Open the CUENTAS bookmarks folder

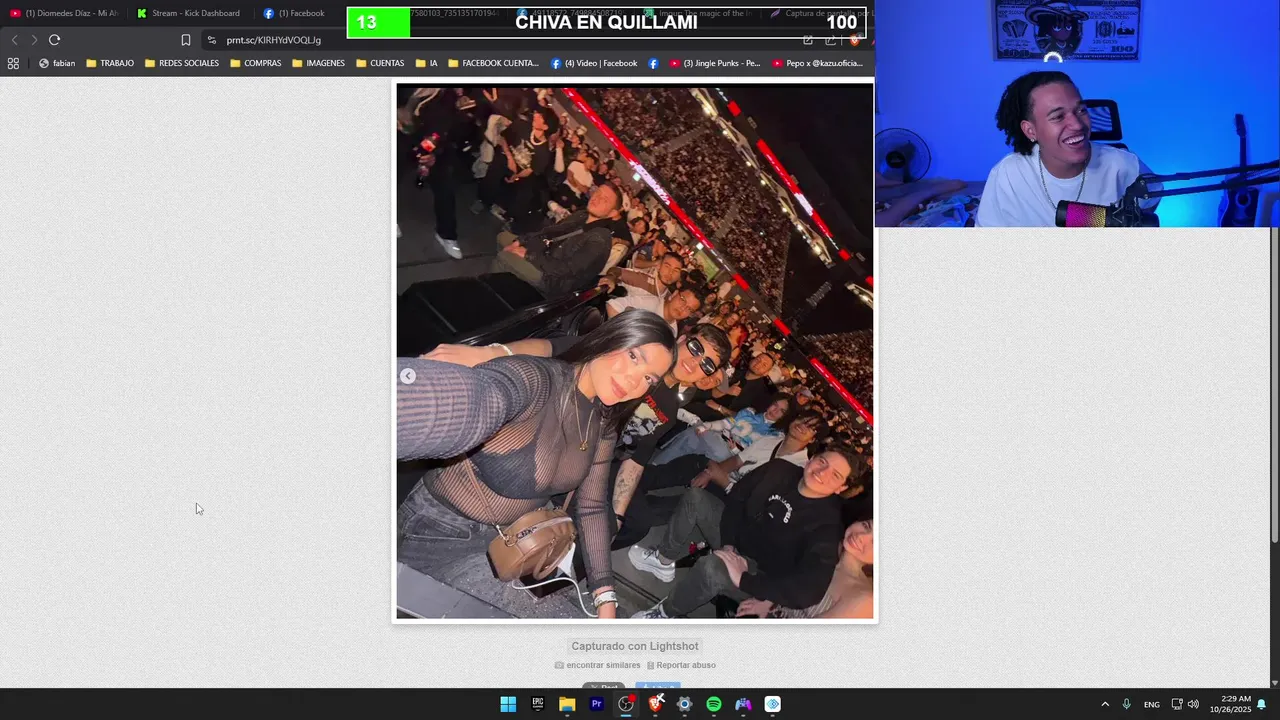pos(380,63)
